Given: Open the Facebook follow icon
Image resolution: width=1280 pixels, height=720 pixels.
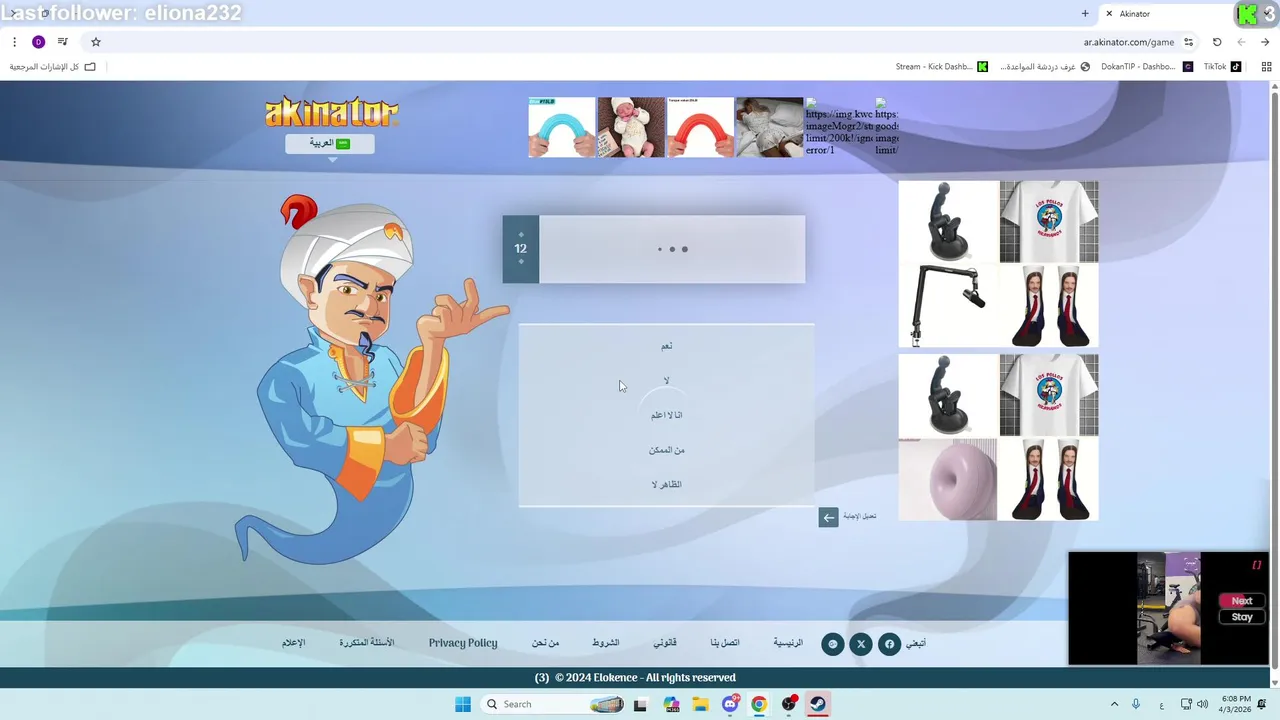Looking at the screenshot, I should [889, 644].
